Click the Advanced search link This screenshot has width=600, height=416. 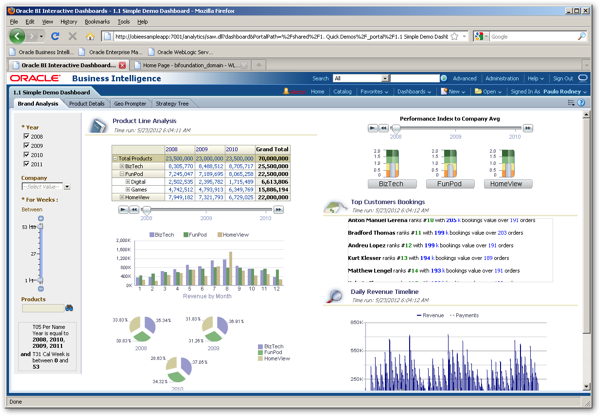[465, 78]
